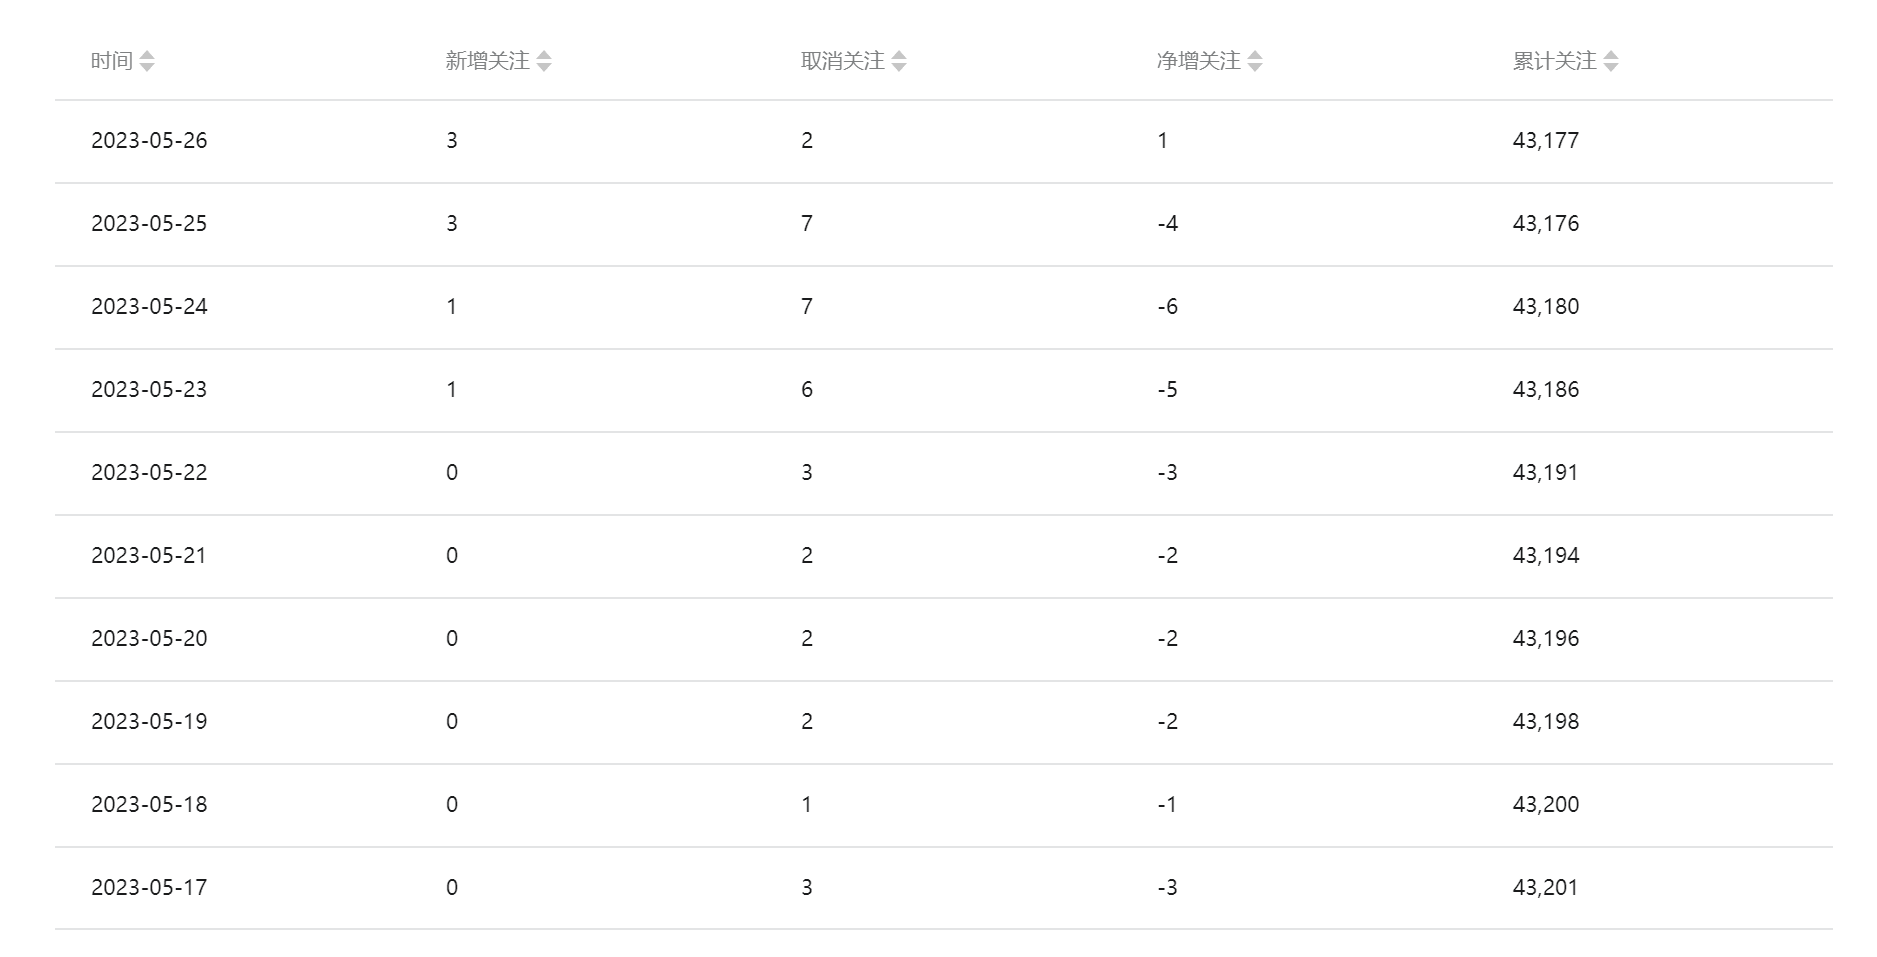Click cumulative value 43,196
Image resolution: width=1877 pixels, height=957 pixels.
[x=1546, y=639]
